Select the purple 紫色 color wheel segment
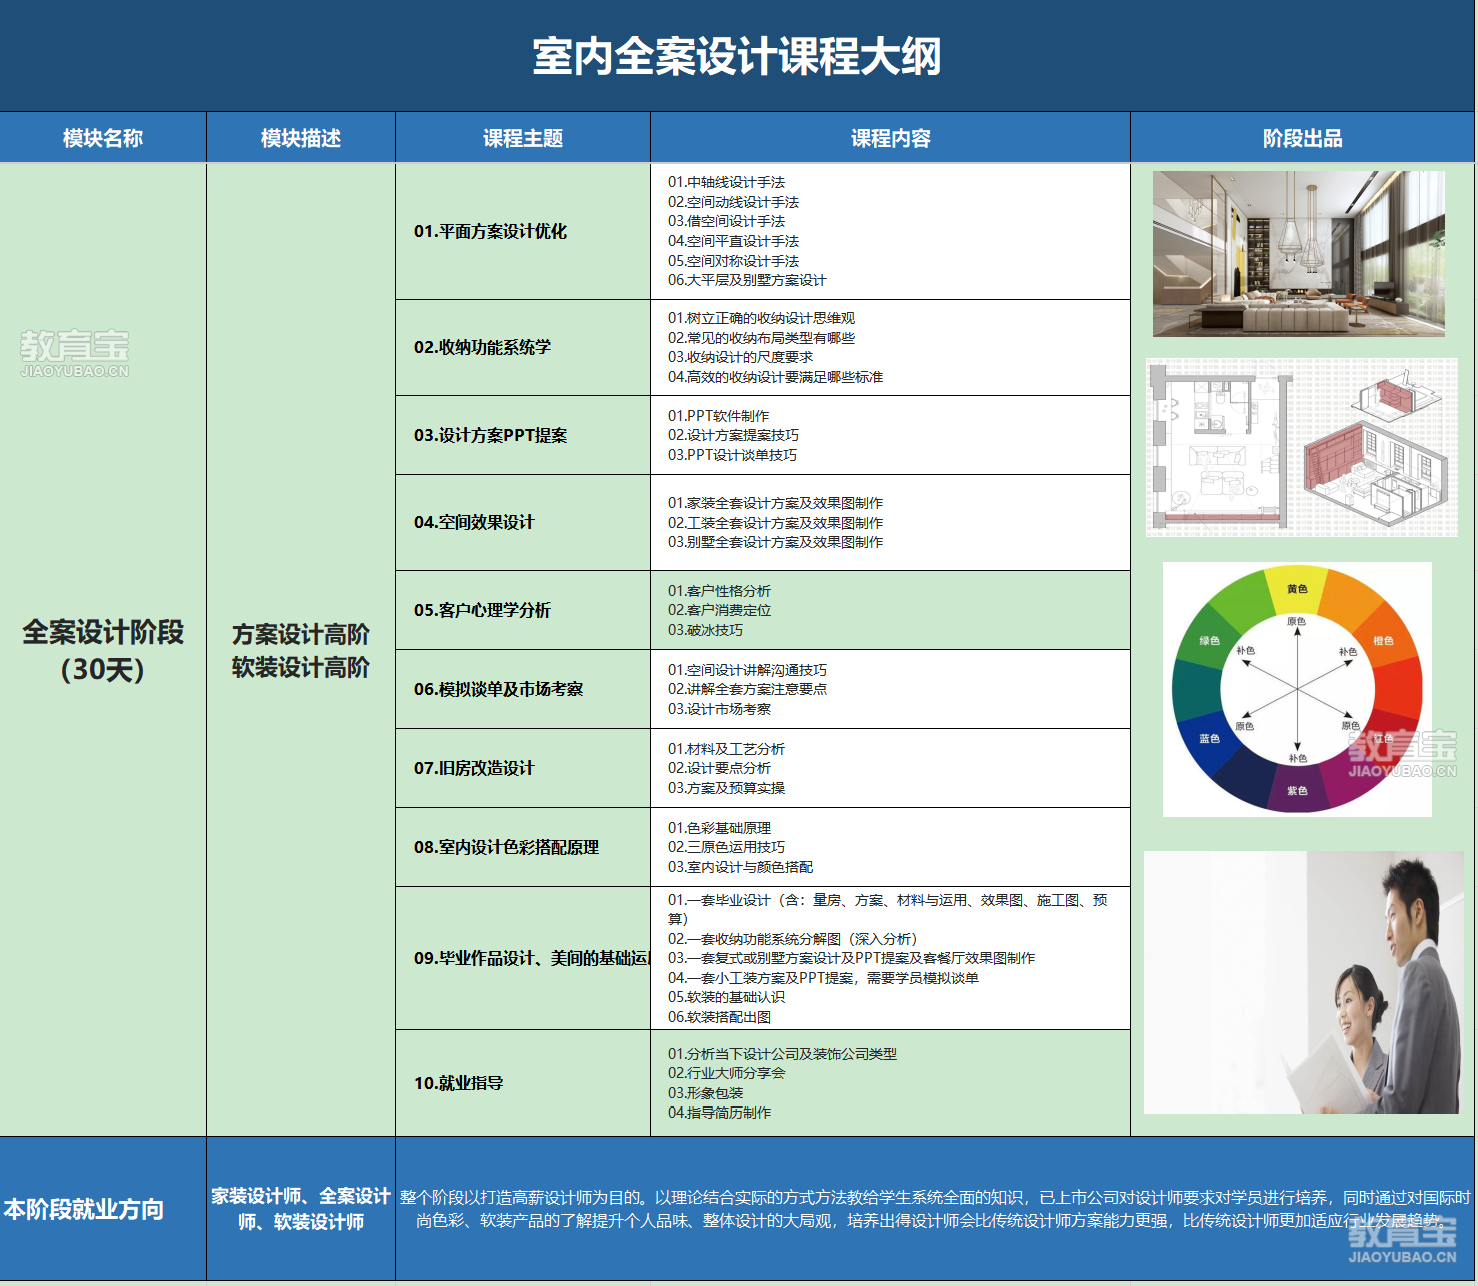This screenshot has width=1478, height=1286. point(1297,790)
